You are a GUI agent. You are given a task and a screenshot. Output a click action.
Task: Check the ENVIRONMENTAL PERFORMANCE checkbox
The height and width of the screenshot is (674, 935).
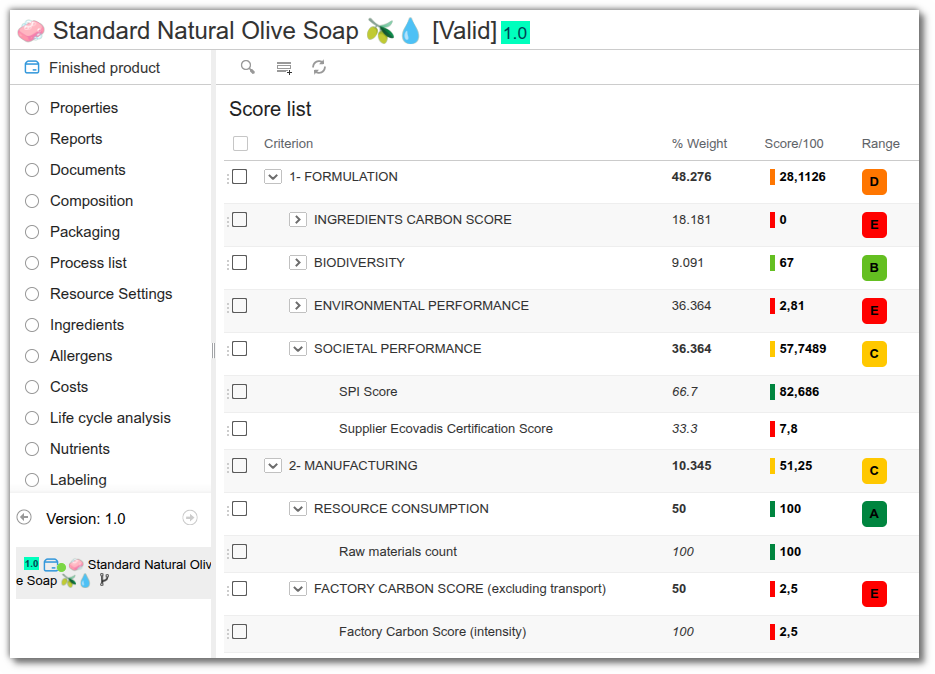(240, 305)
